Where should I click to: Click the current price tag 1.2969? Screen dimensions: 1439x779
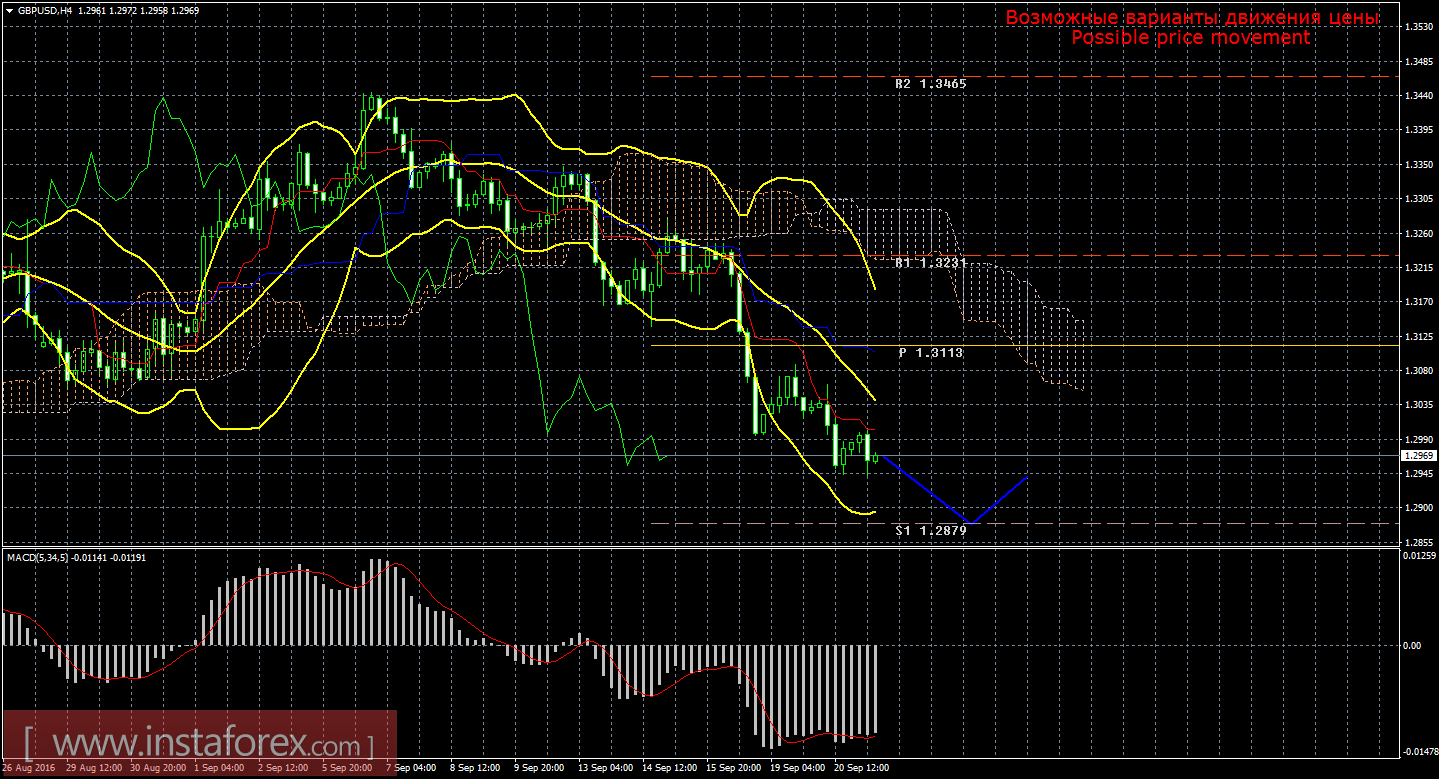[x=1417, y=456]
